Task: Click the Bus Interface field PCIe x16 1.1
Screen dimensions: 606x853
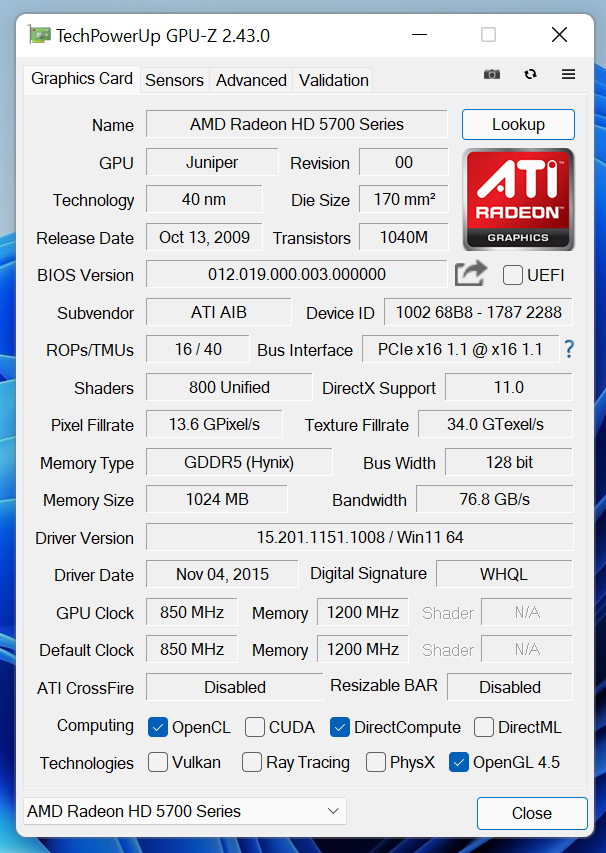Action: pyautogui.click(x=460, y=349)
